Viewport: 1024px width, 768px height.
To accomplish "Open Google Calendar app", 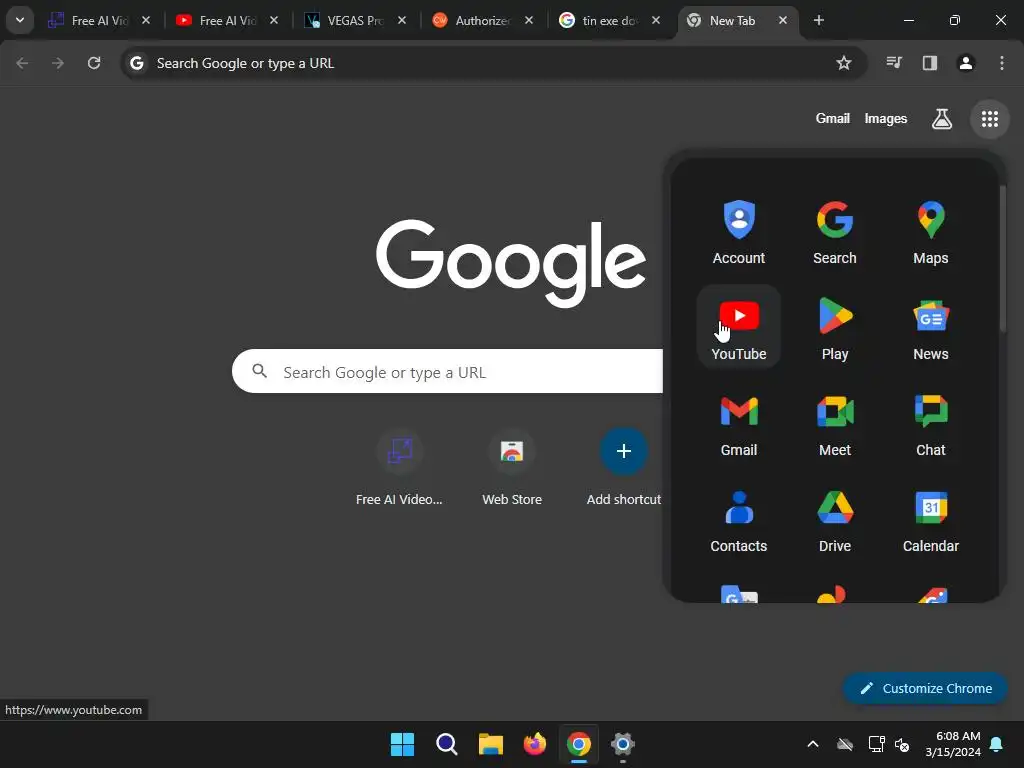I will pyautogui.click(x=931, y=520).
